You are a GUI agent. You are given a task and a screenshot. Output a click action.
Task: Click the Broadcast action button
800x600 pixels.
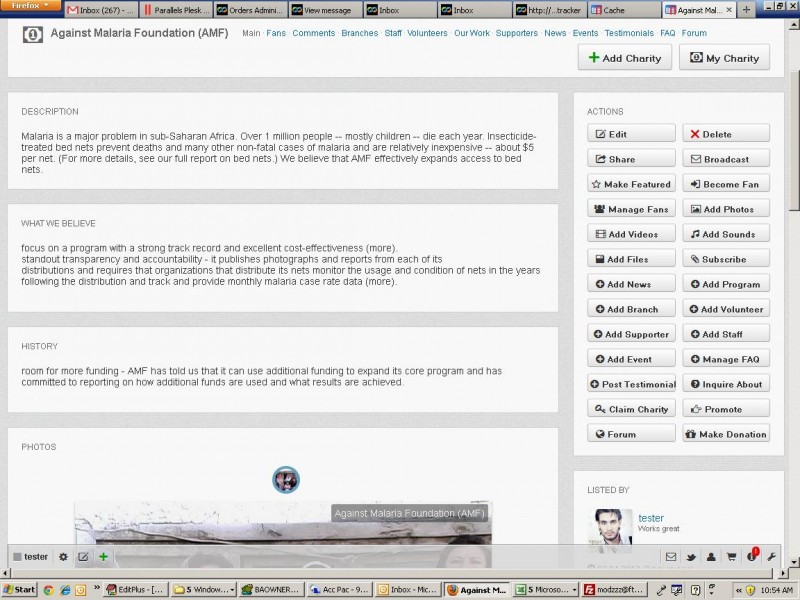[726, 159]
